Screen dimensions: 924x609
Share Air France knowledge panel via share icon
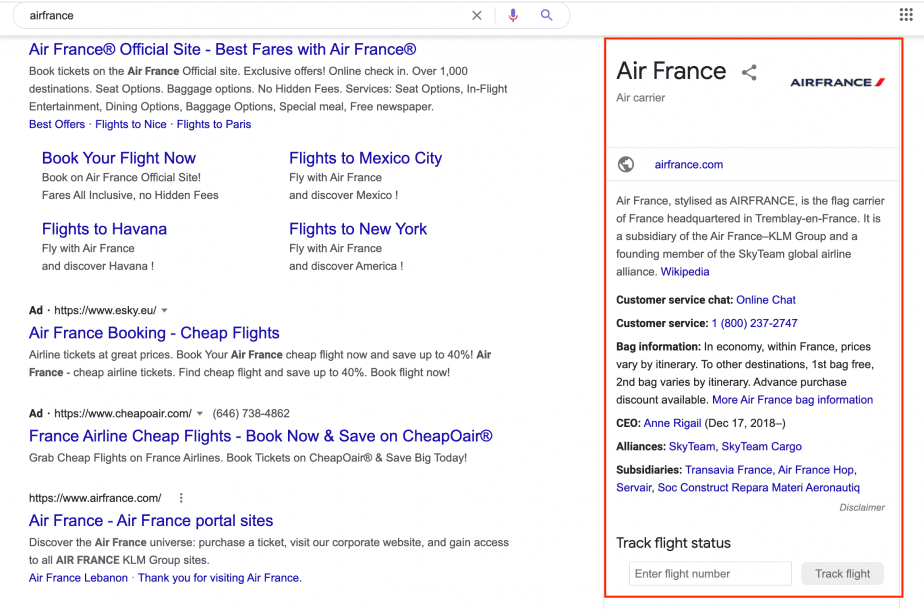click(749, 73)
